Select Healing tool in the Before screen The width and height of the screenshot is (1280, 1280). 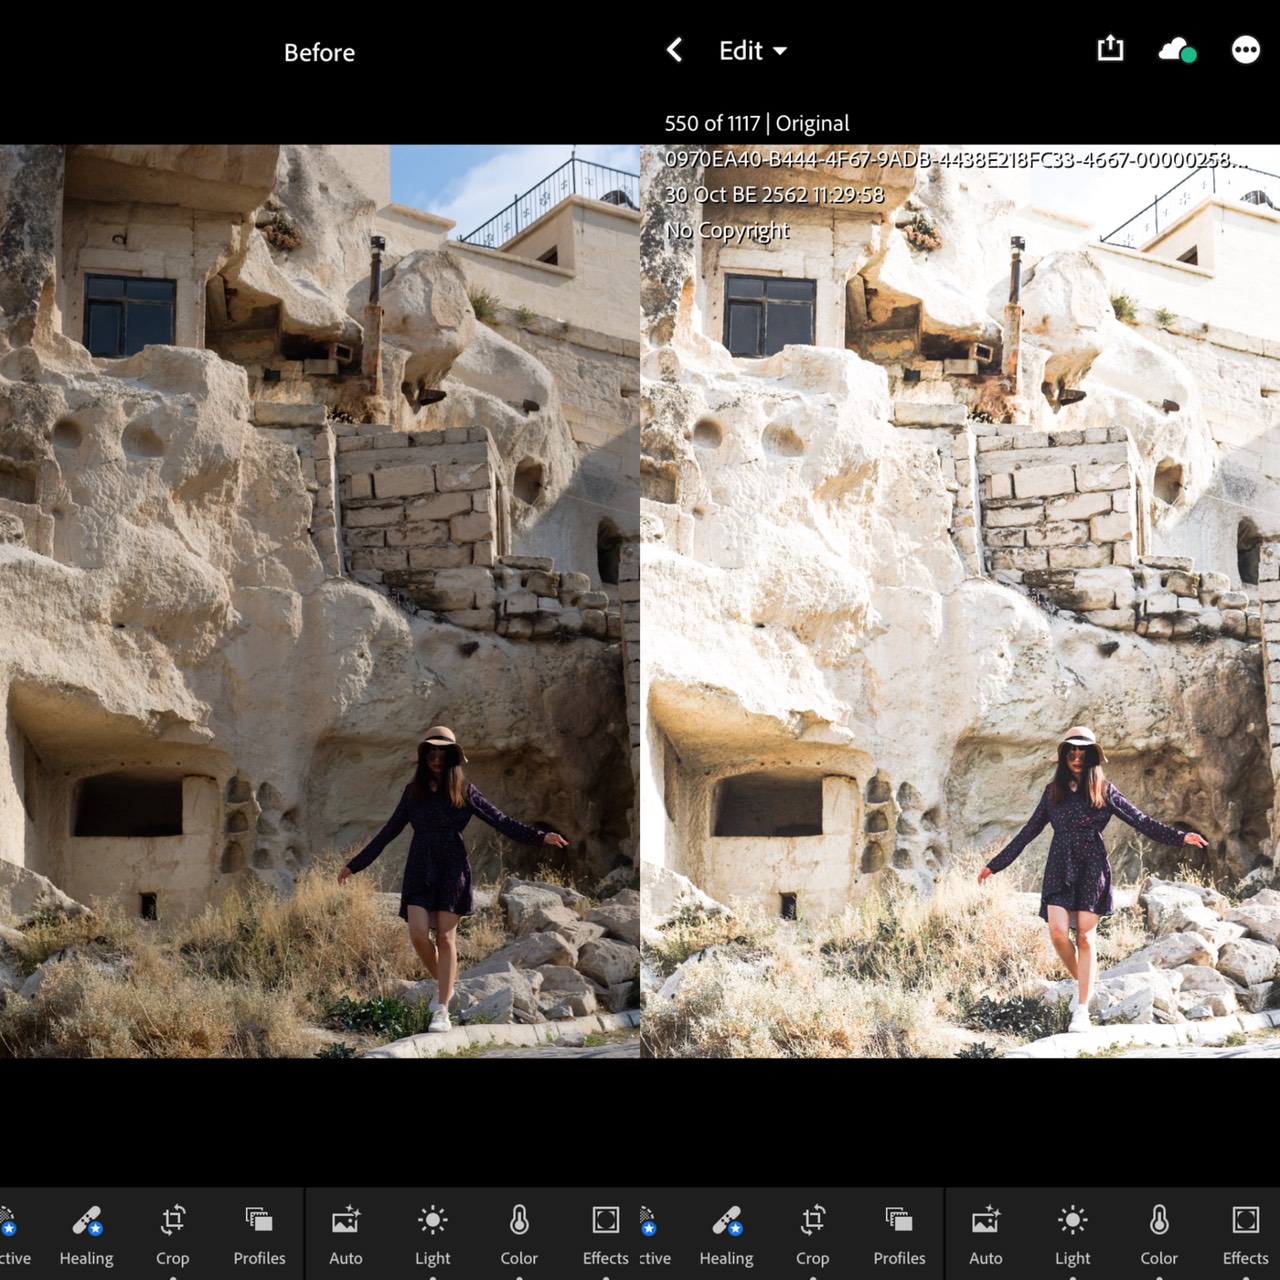click(86, 1236)
